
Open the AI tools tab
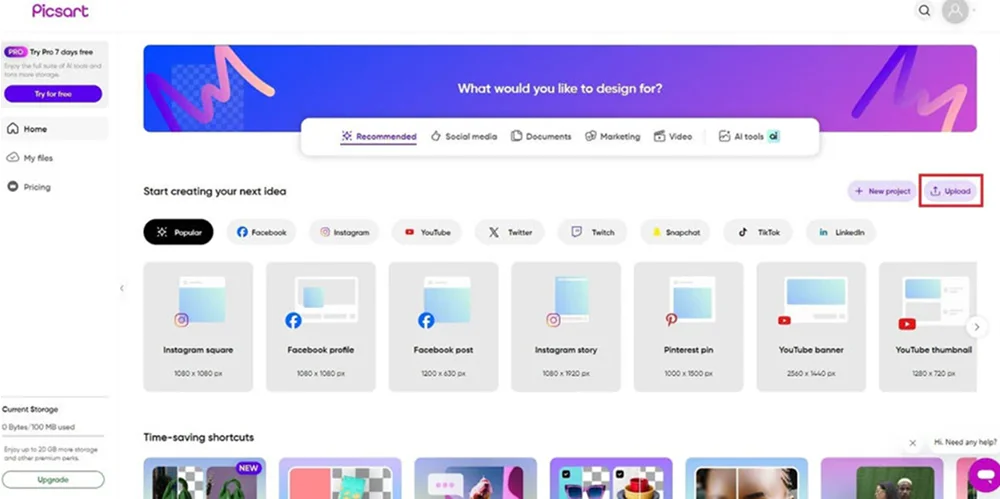click(748, 136)
